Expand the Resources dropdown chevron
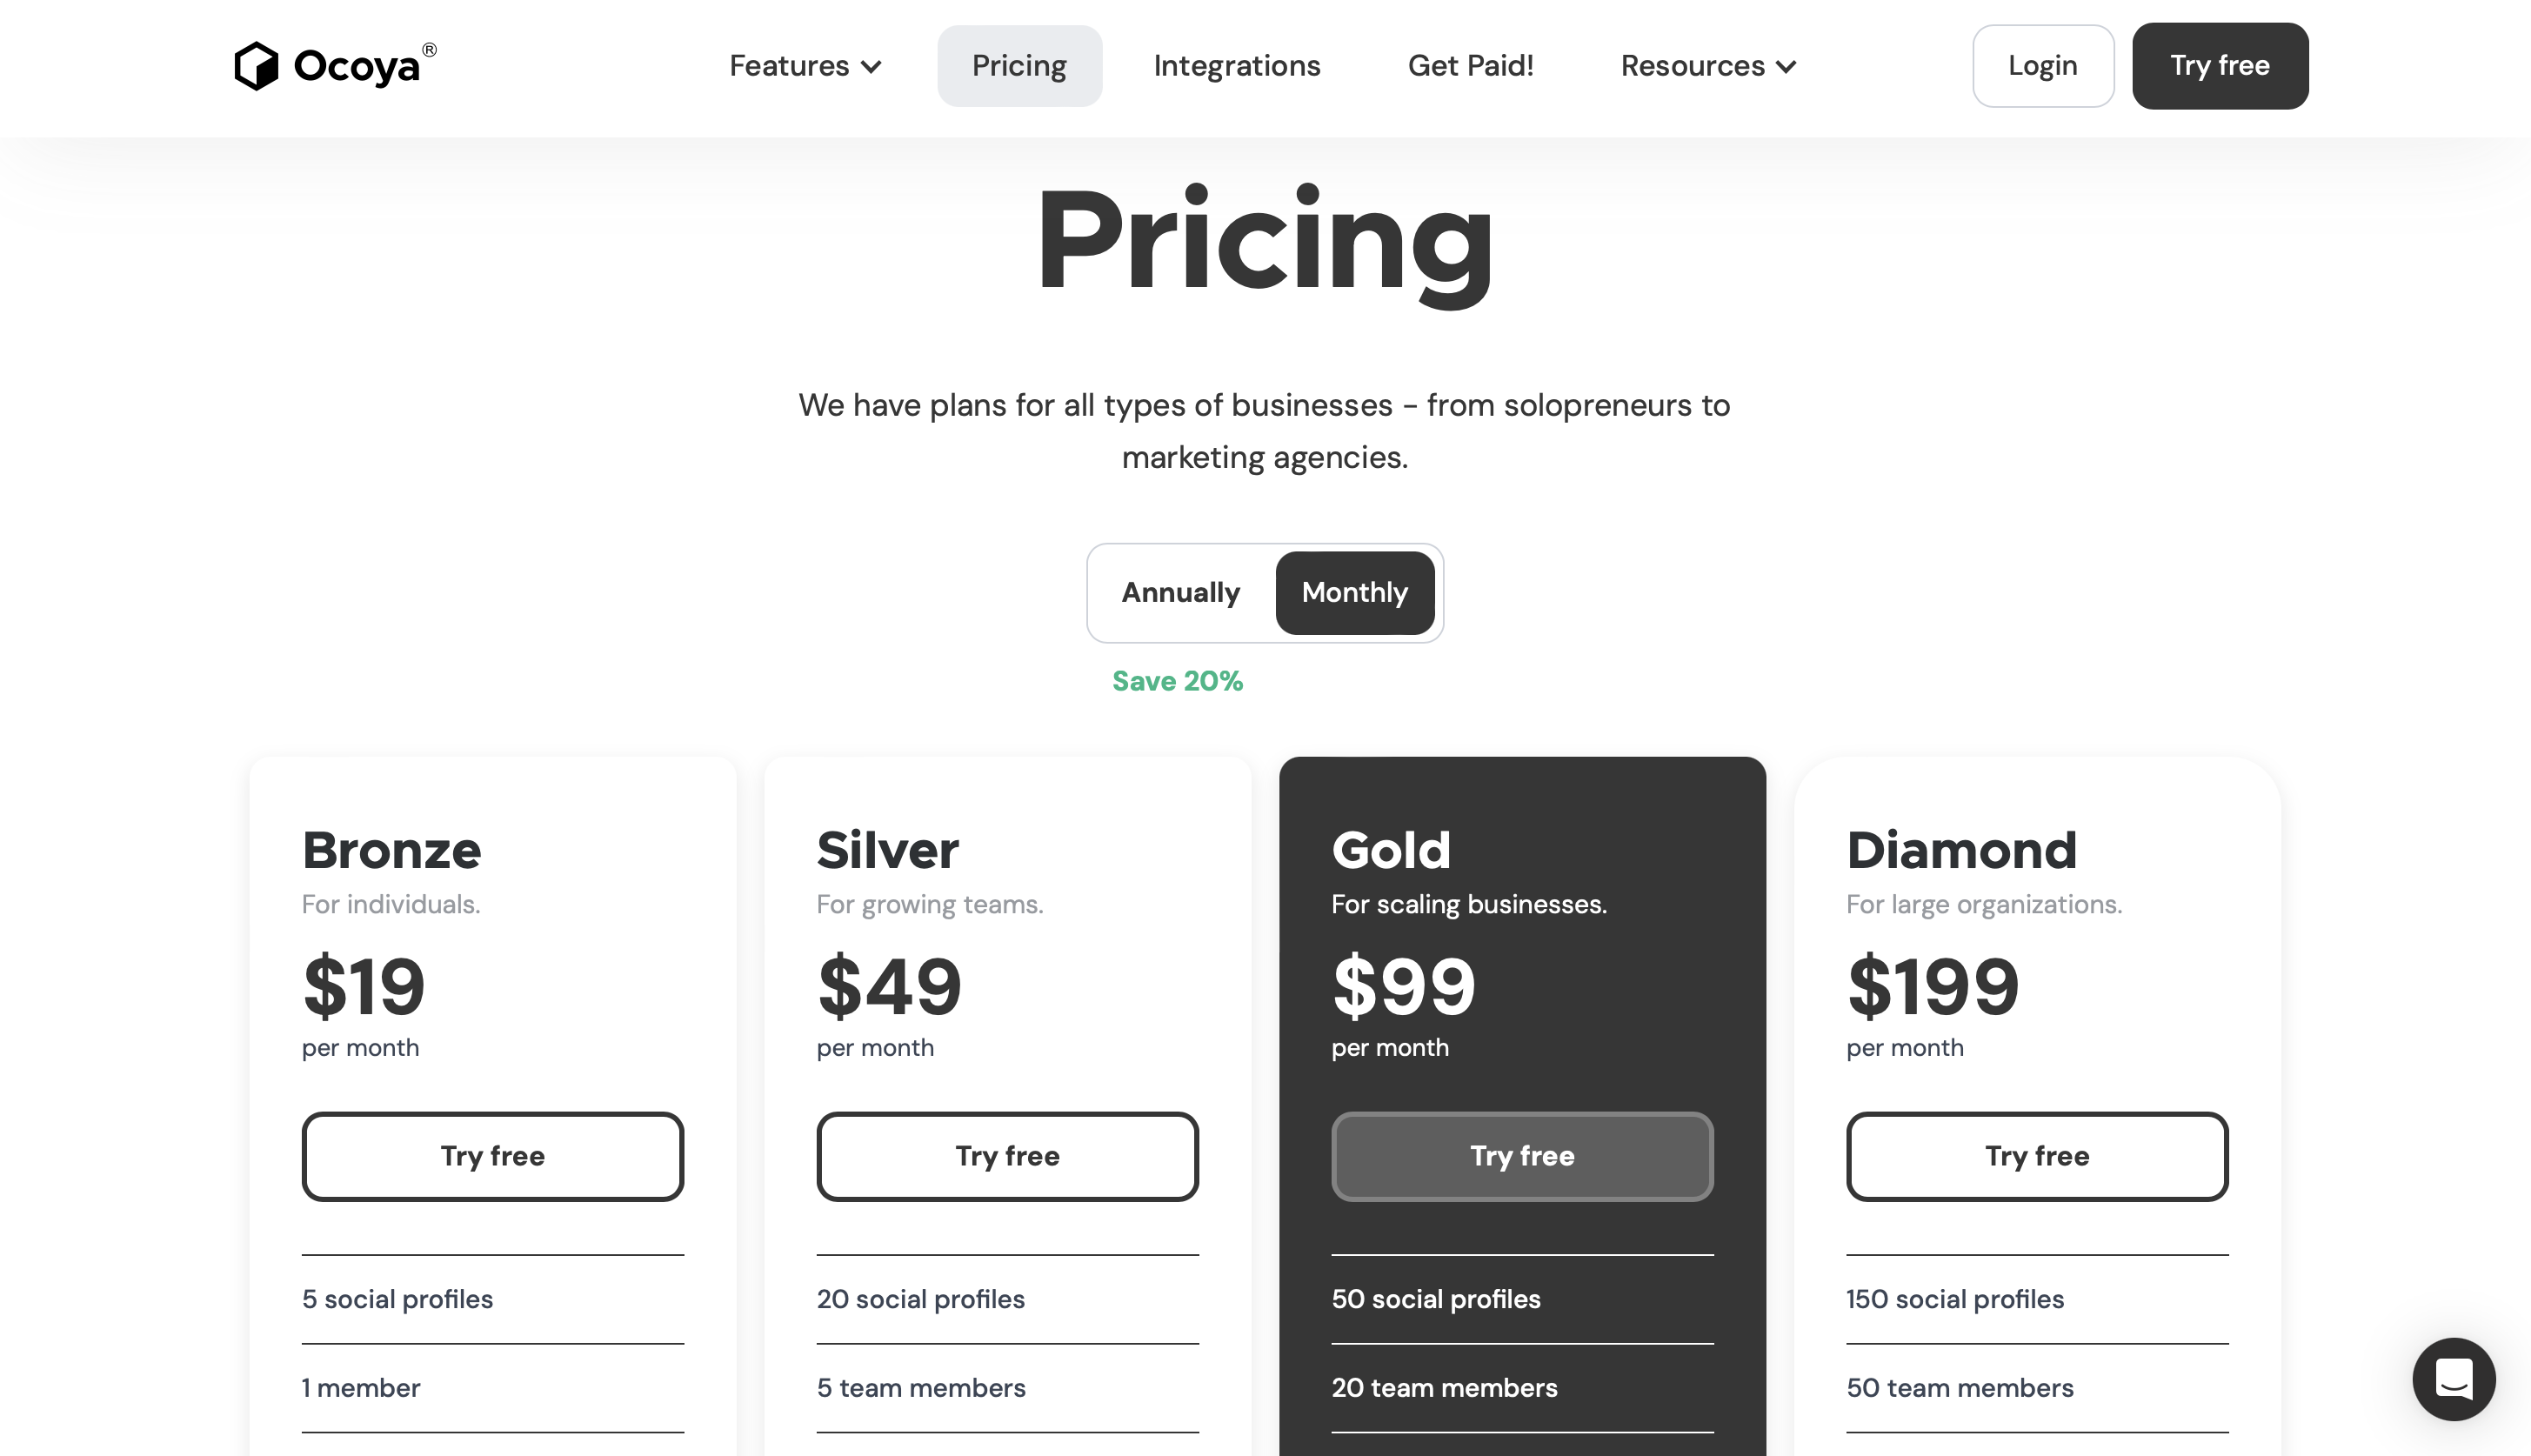Image resolution: width=2531 pixels, height=1456 pixels. point(1786,67)
